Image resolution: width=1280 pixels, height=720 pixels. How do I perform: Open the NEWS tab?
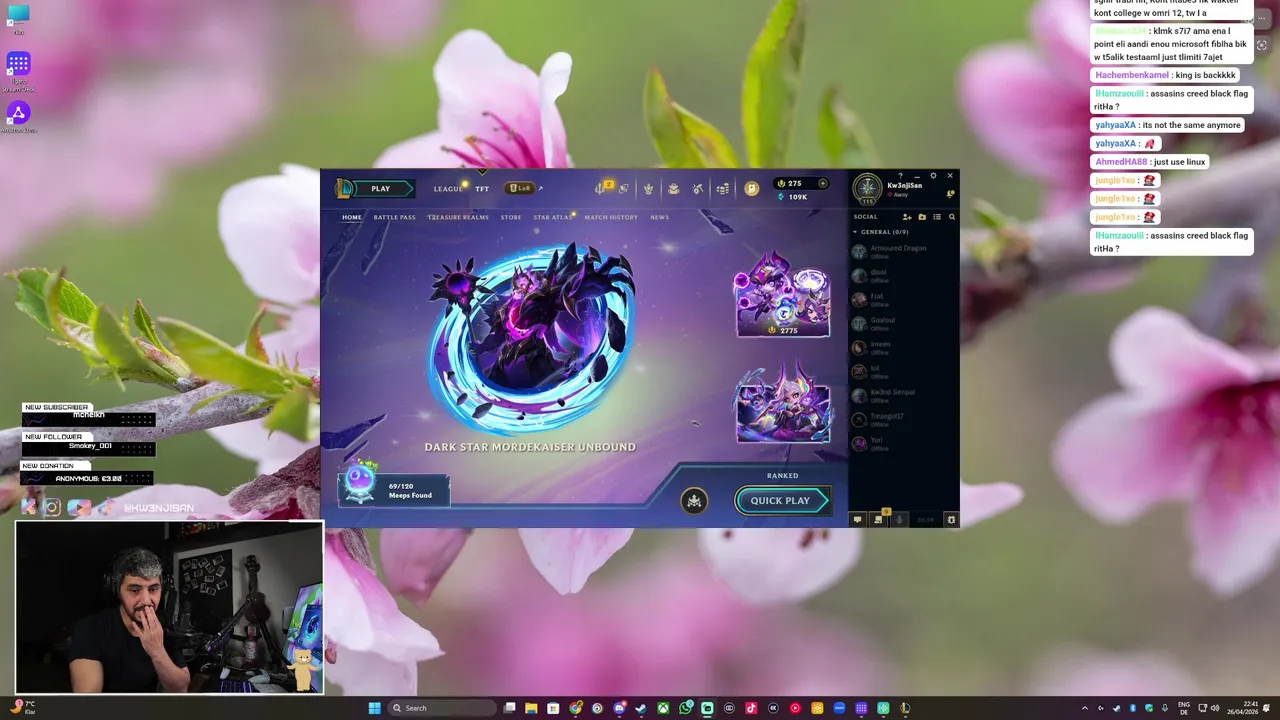pos(659,217)
